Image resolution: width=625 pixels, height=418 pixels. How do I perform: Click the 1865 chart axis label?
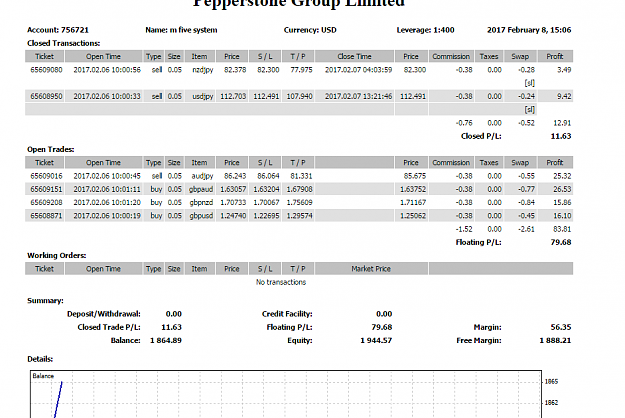551,382
